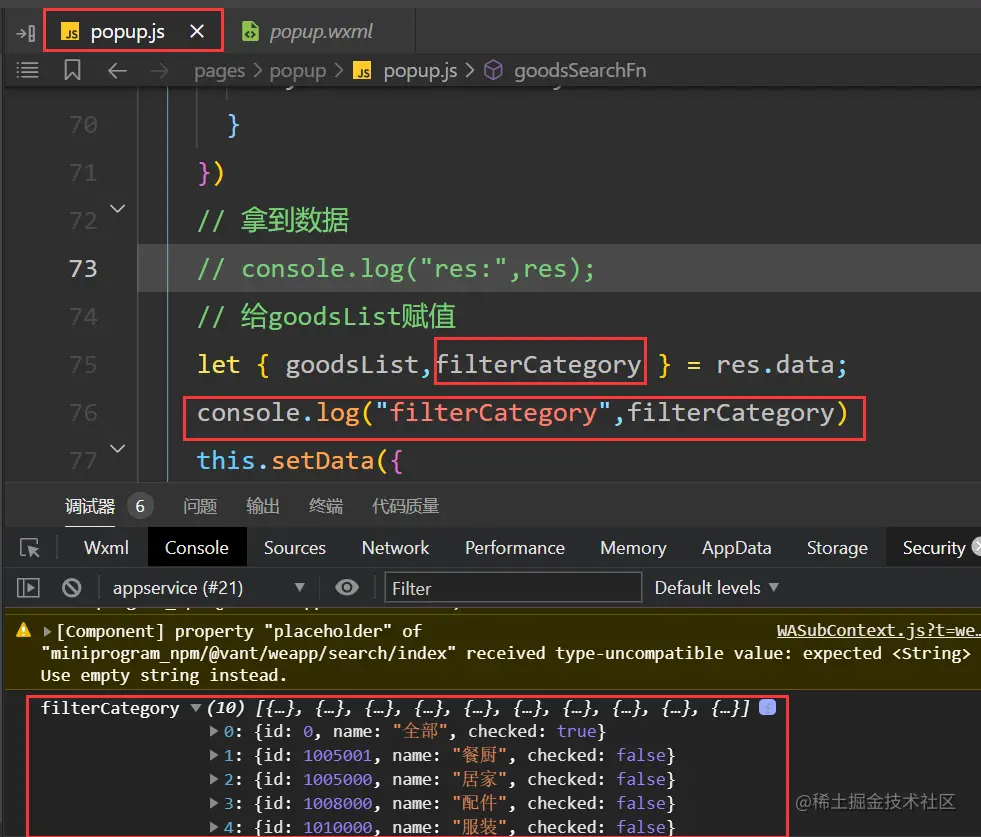Image resolution: width=981 pixels, height=837 pixels.
Task: Open the 代码质量 code quality tab
Action: tap(405, 506)
